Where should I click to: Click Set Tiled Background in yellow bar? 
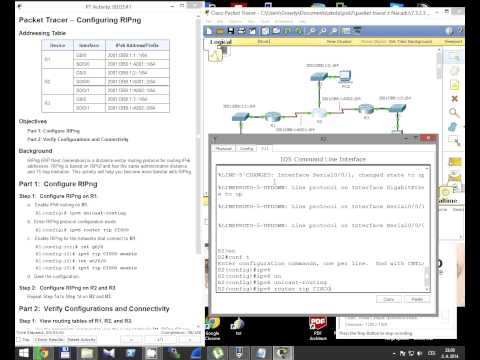[x=410, y=42]
